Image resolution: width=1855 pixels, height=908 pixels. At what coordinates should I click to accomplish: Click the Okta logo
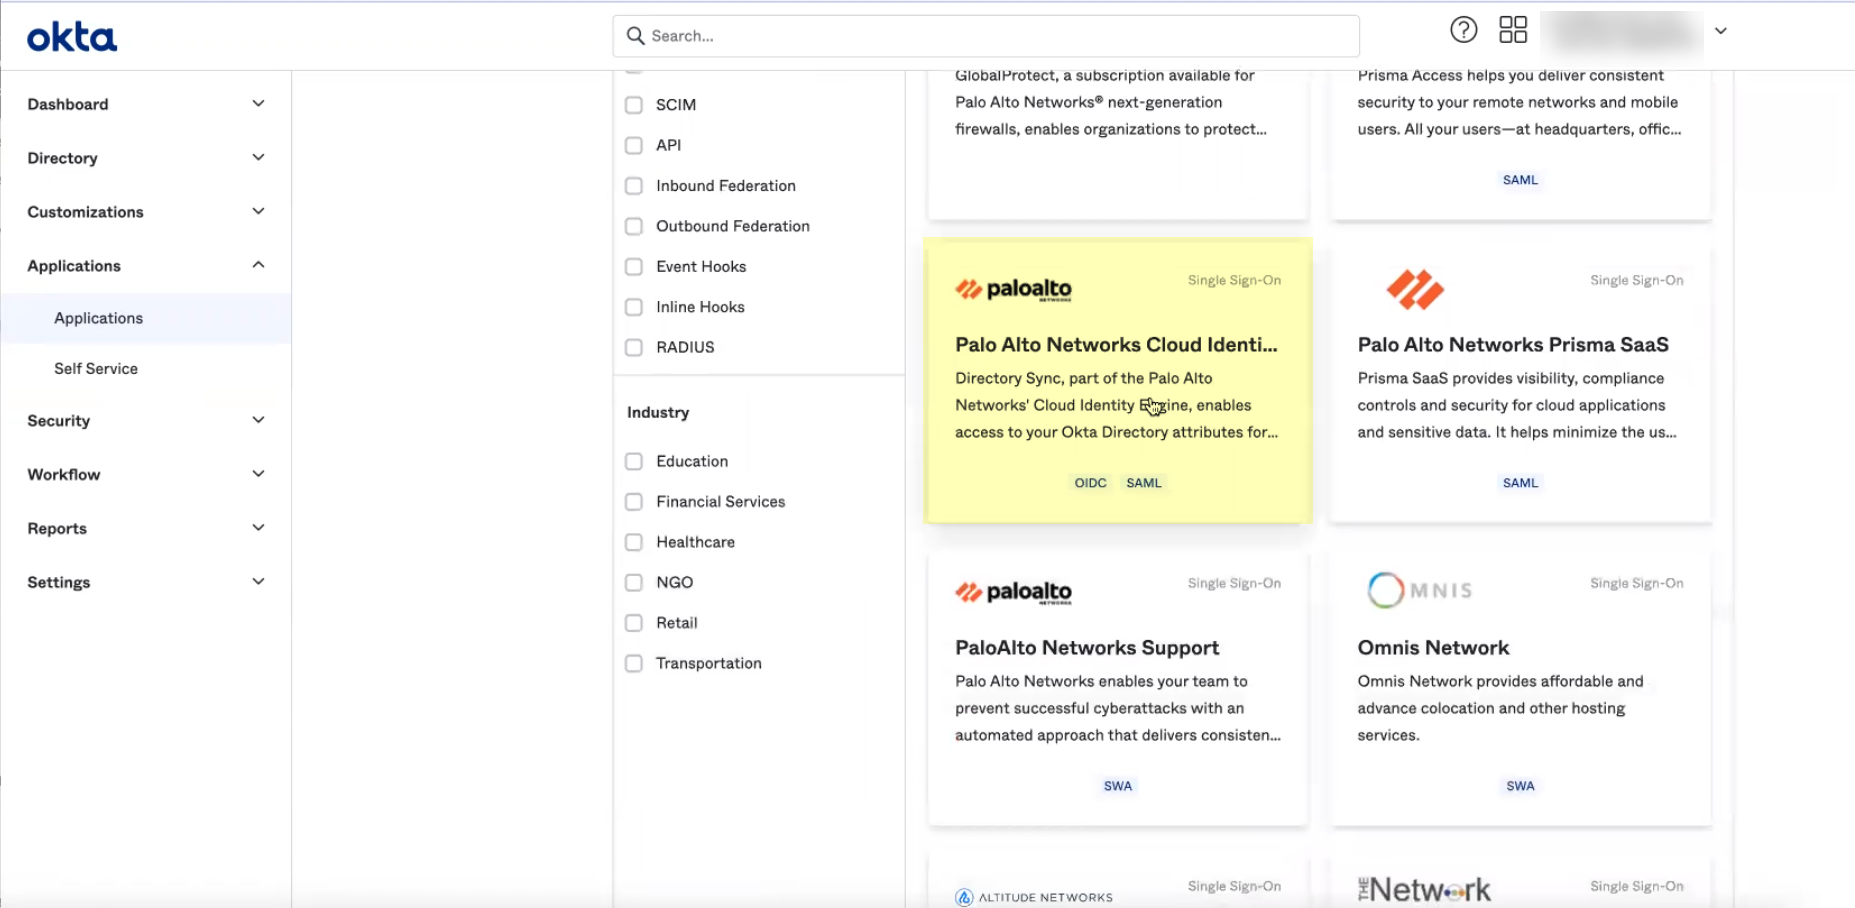pos(72,37)
